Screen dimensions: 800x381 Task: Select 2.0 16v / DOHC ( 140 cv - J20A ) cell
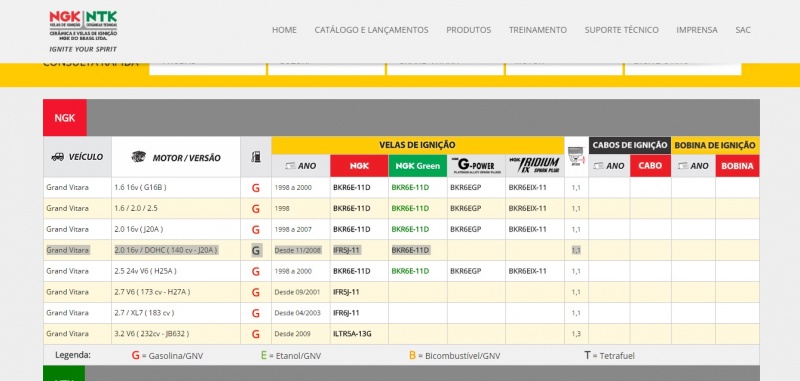coord(176,250)
